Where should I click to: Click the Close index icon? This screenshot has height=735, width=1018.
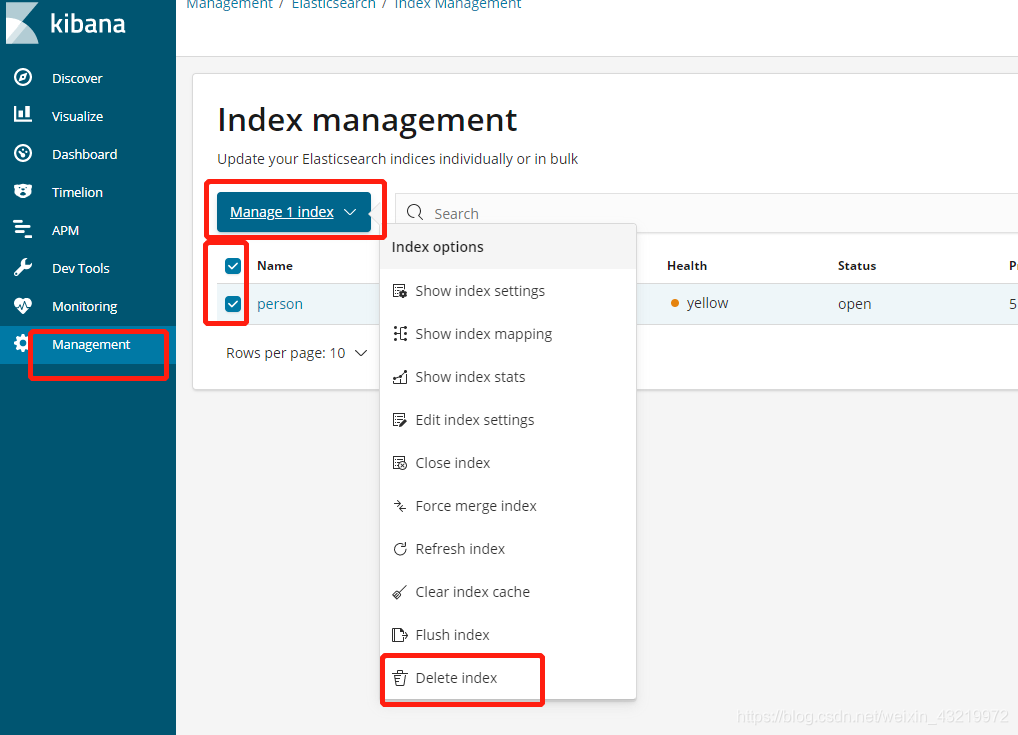[x=400, y=463]
